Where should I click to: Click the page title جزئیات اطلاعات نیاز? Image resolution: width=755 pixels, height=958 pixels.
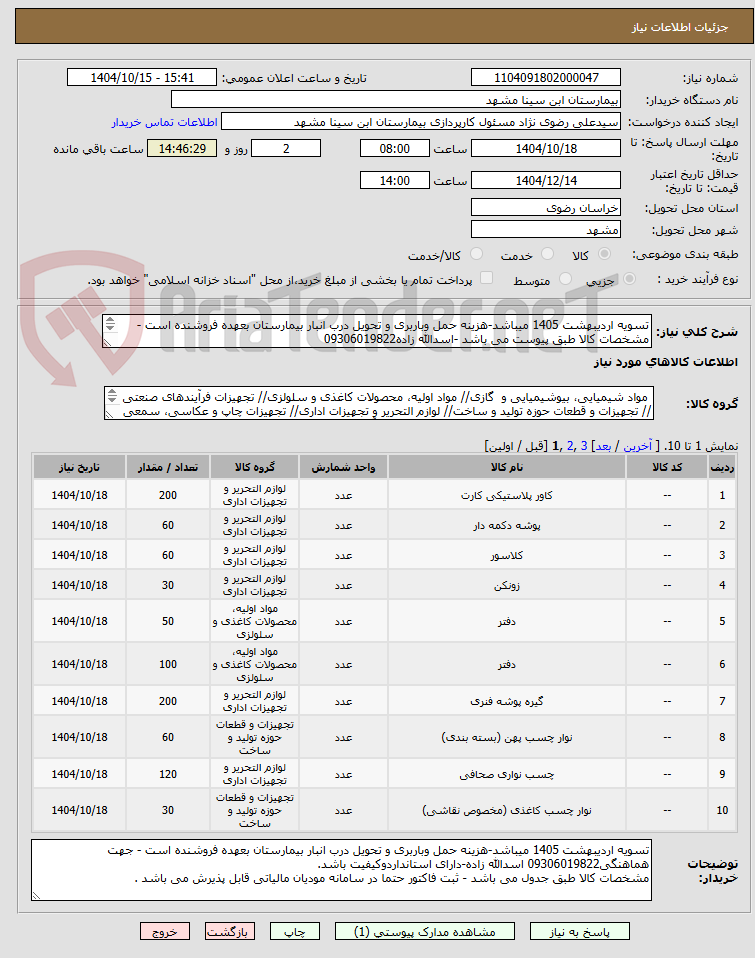click(680, 27)
